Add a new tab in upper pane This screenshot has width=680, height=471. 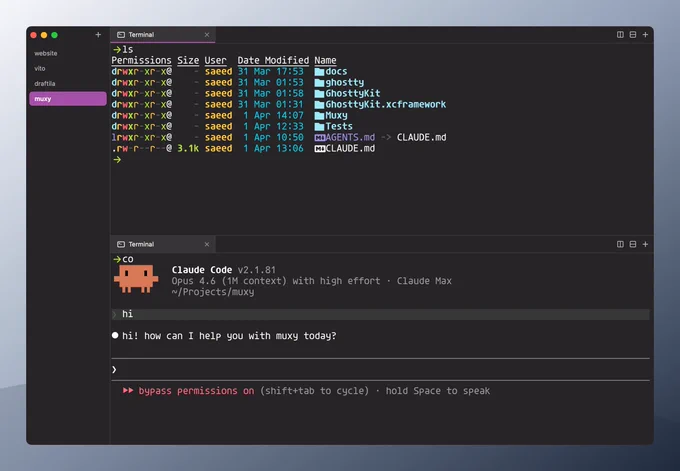click(645, 35)
